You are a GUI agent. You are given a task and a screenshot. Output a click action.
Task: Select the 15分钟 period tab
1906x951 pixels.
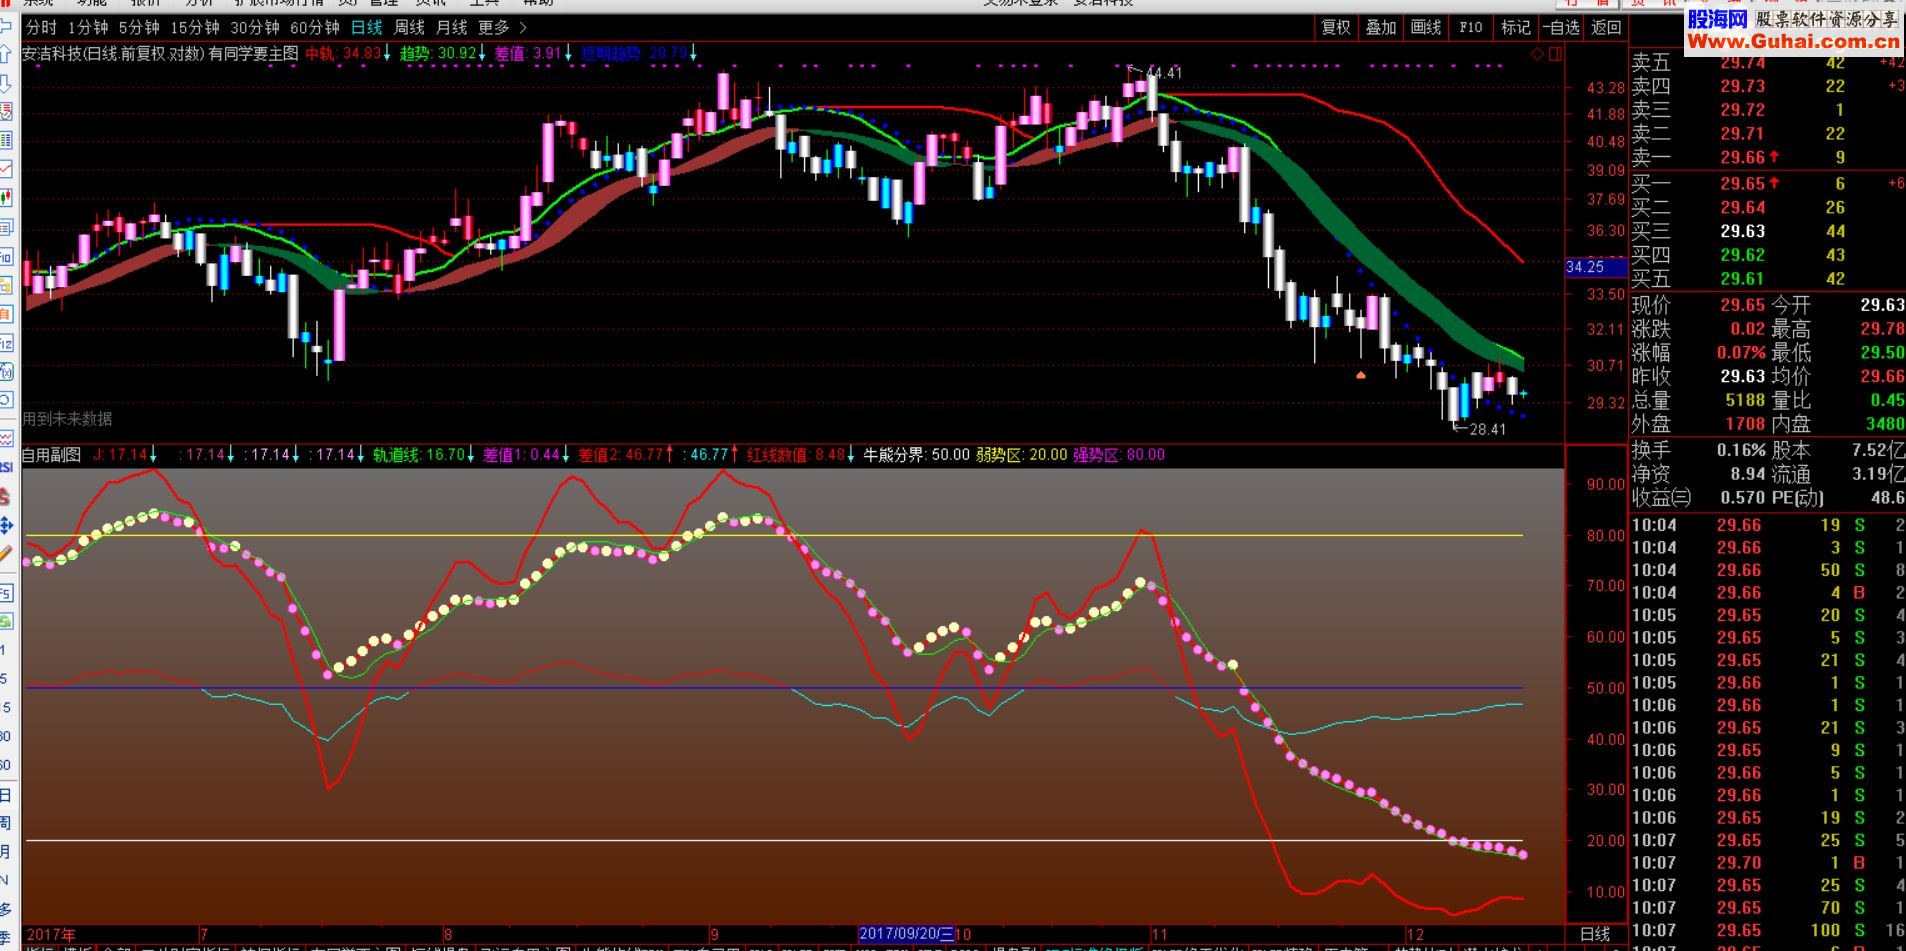click(x=195, y=27)
